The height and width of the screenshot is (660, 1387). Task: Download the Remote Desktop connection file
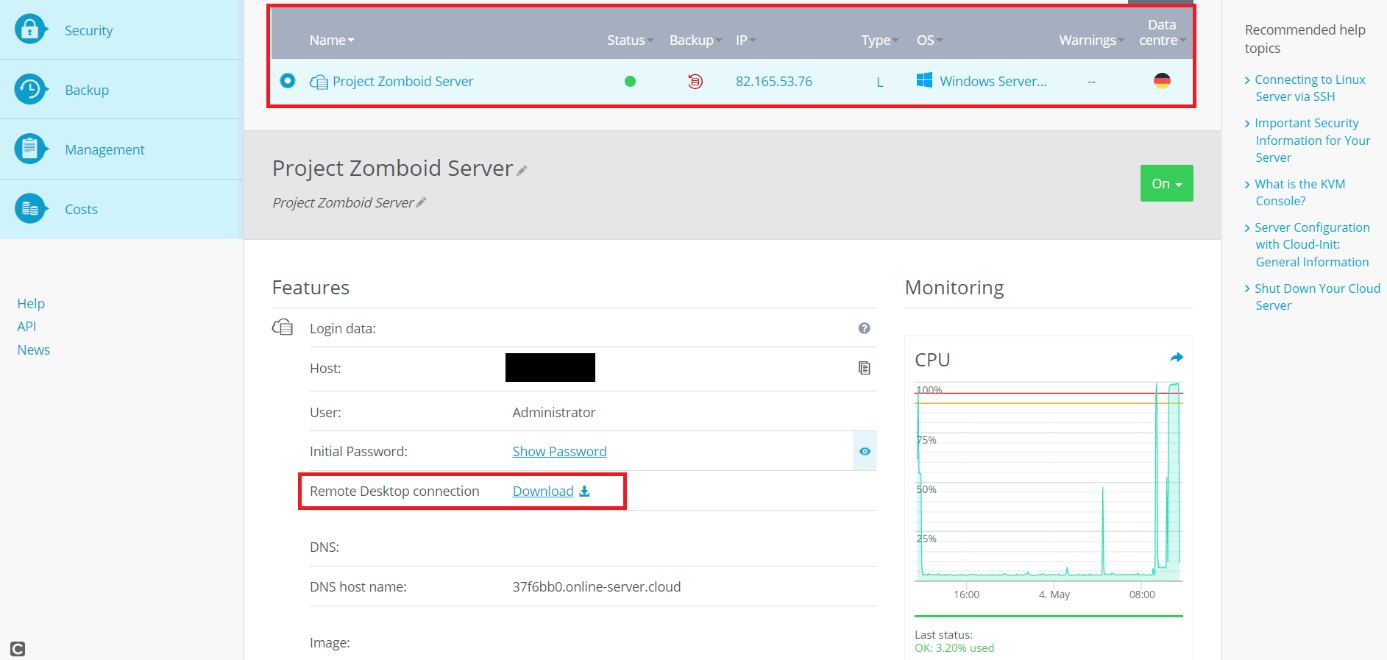tap(543, 491)
